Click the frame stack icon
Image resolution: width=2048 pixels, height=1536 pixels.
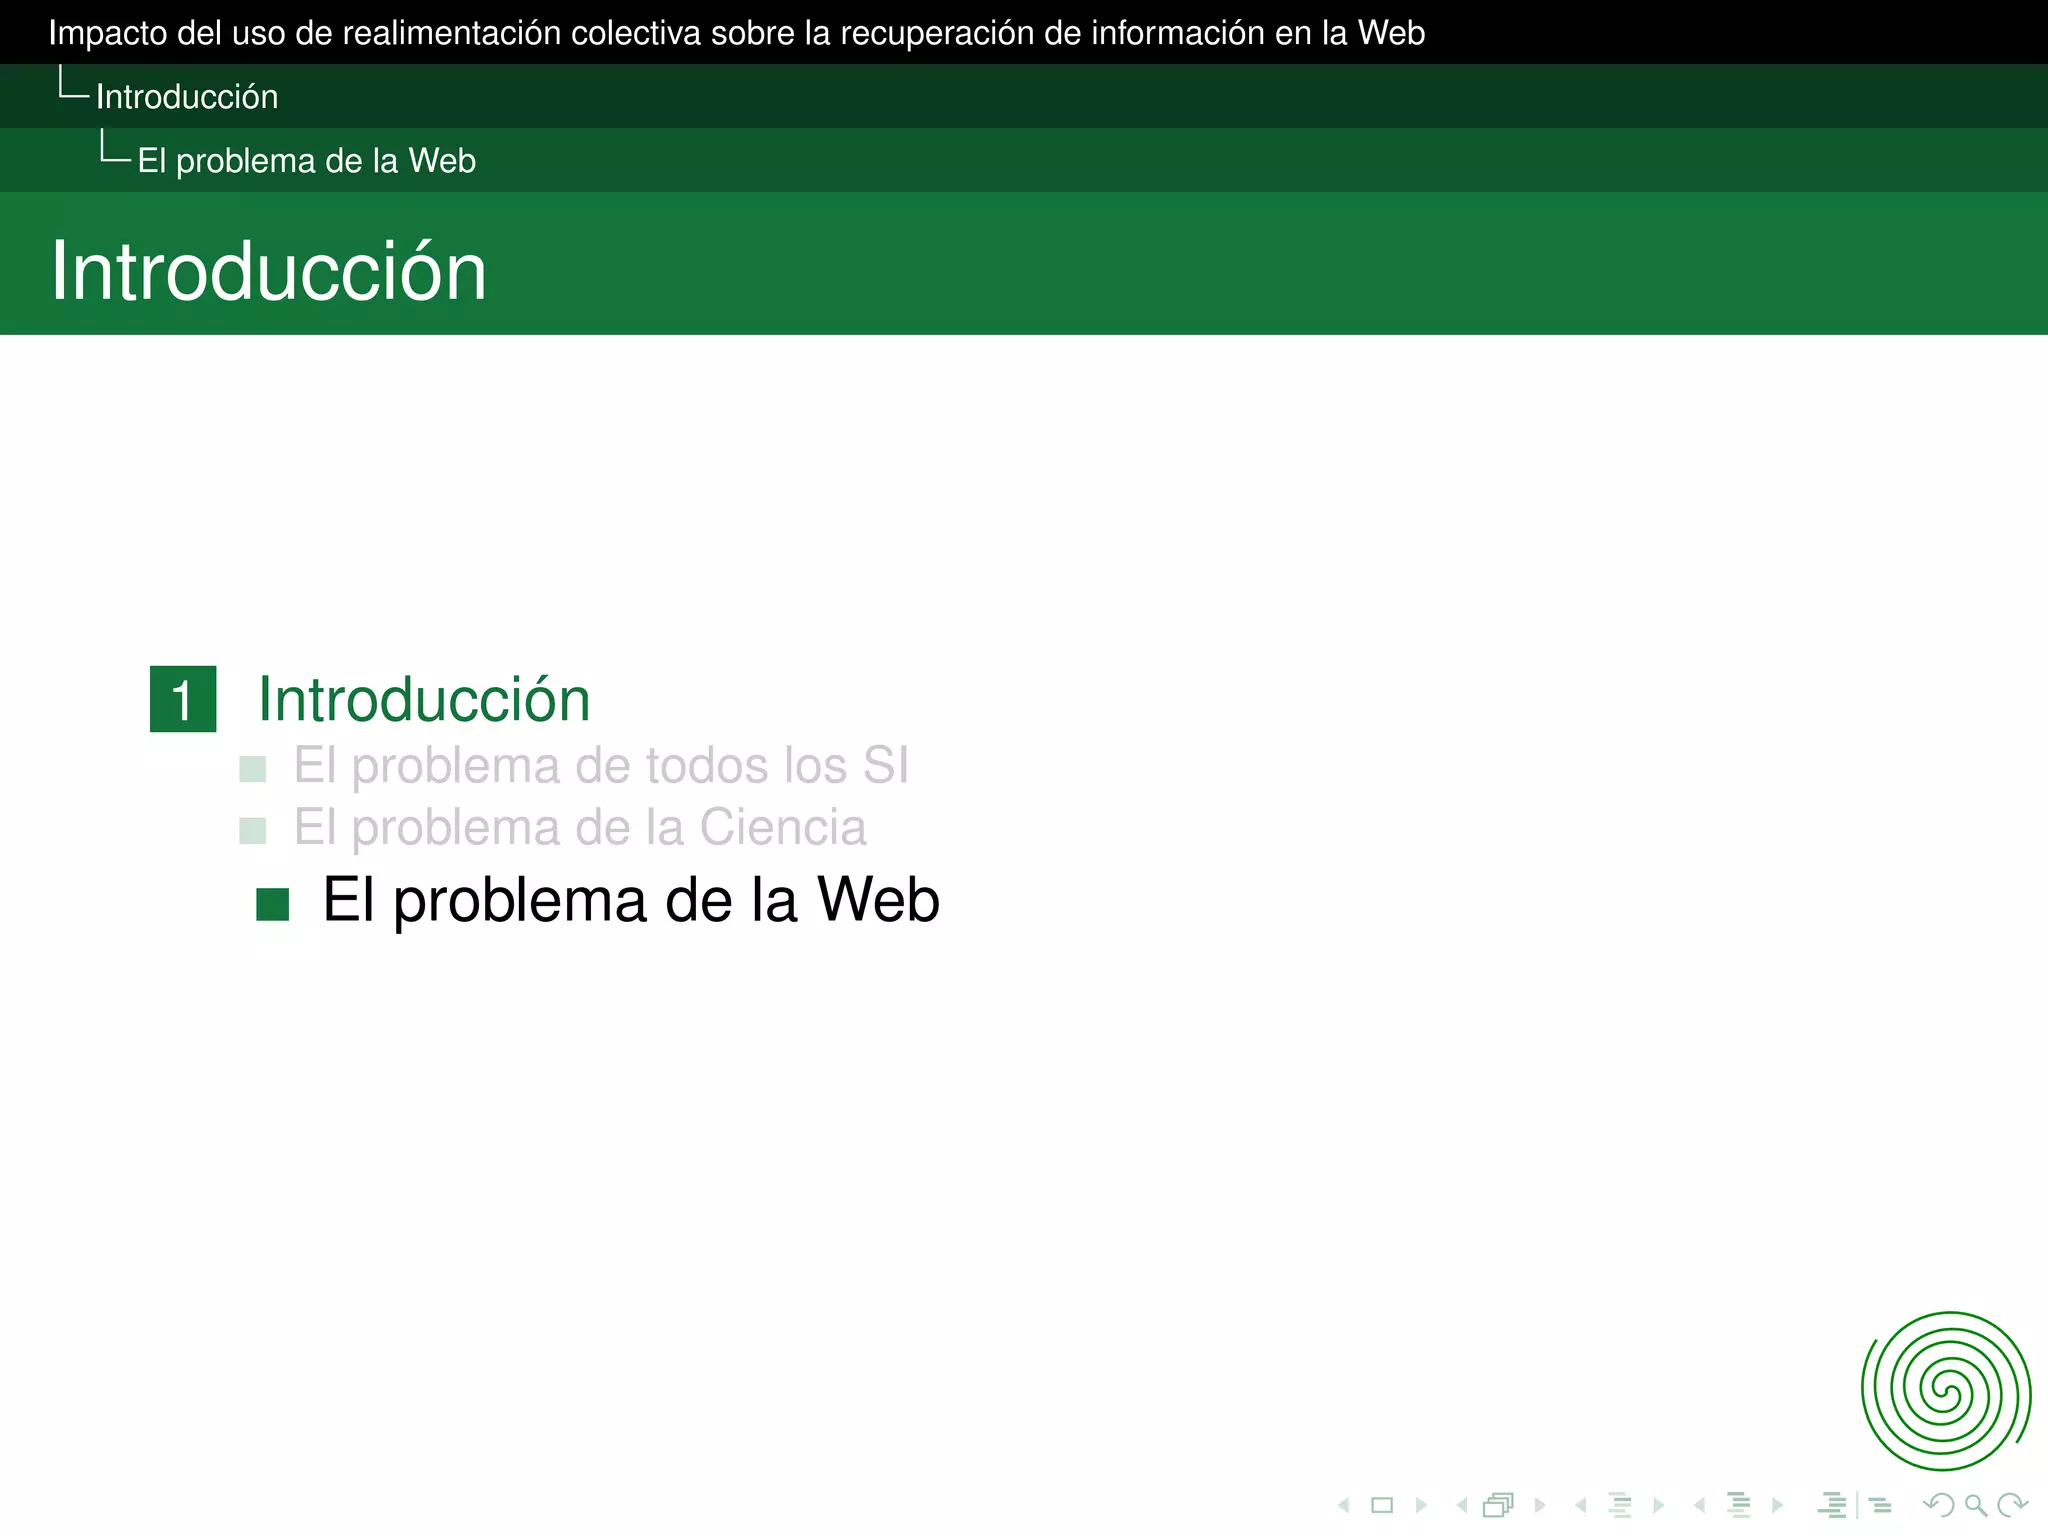(1499, 1505)
